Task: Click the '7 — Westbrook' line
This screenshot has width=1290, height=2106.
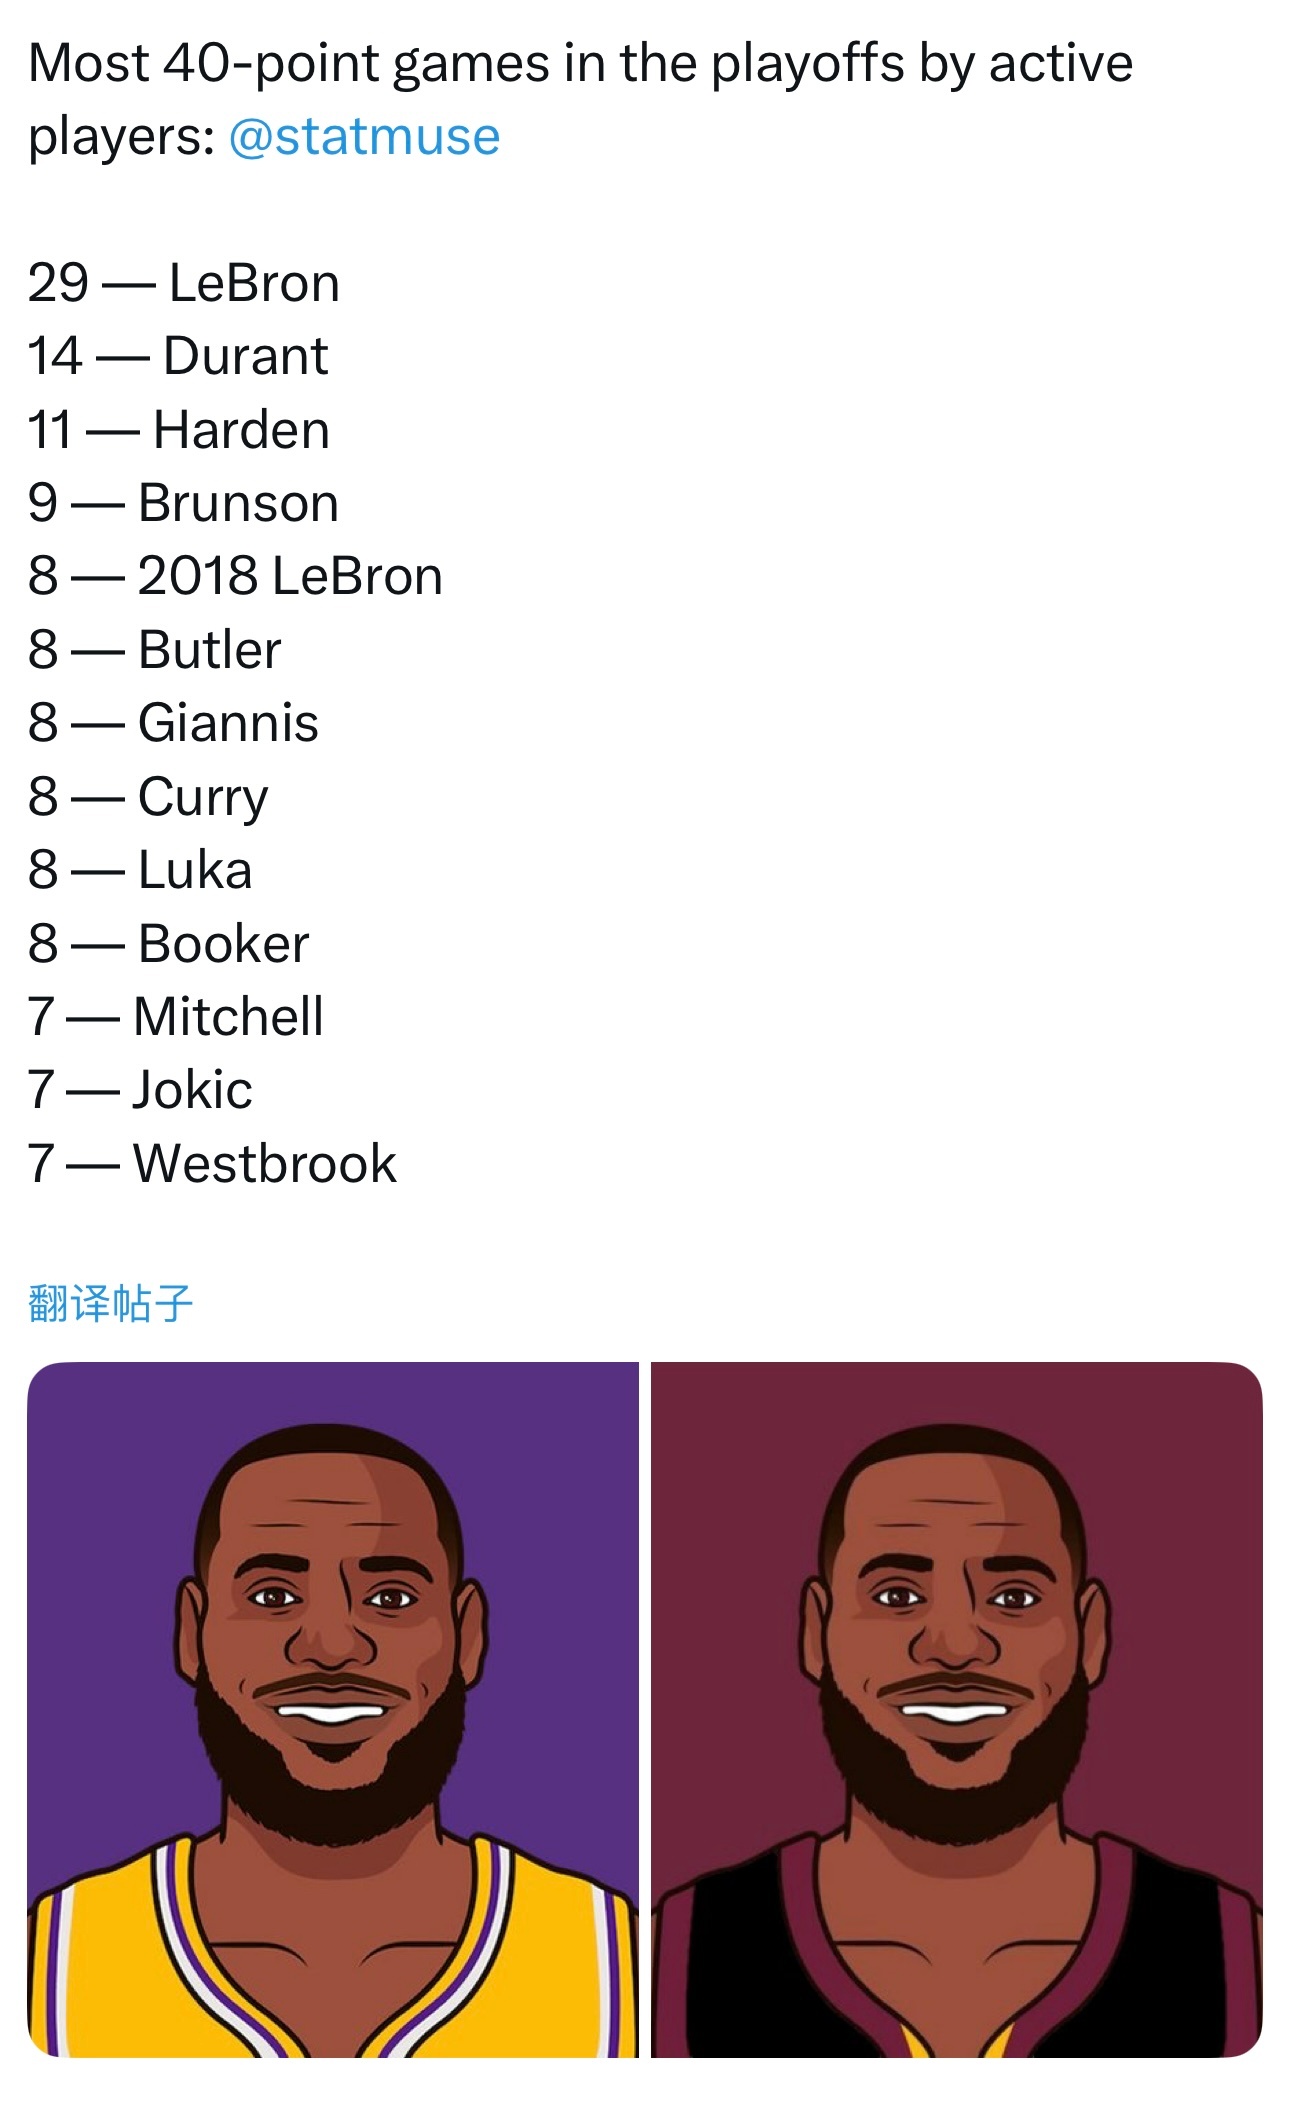Action: click(212, 1164)
